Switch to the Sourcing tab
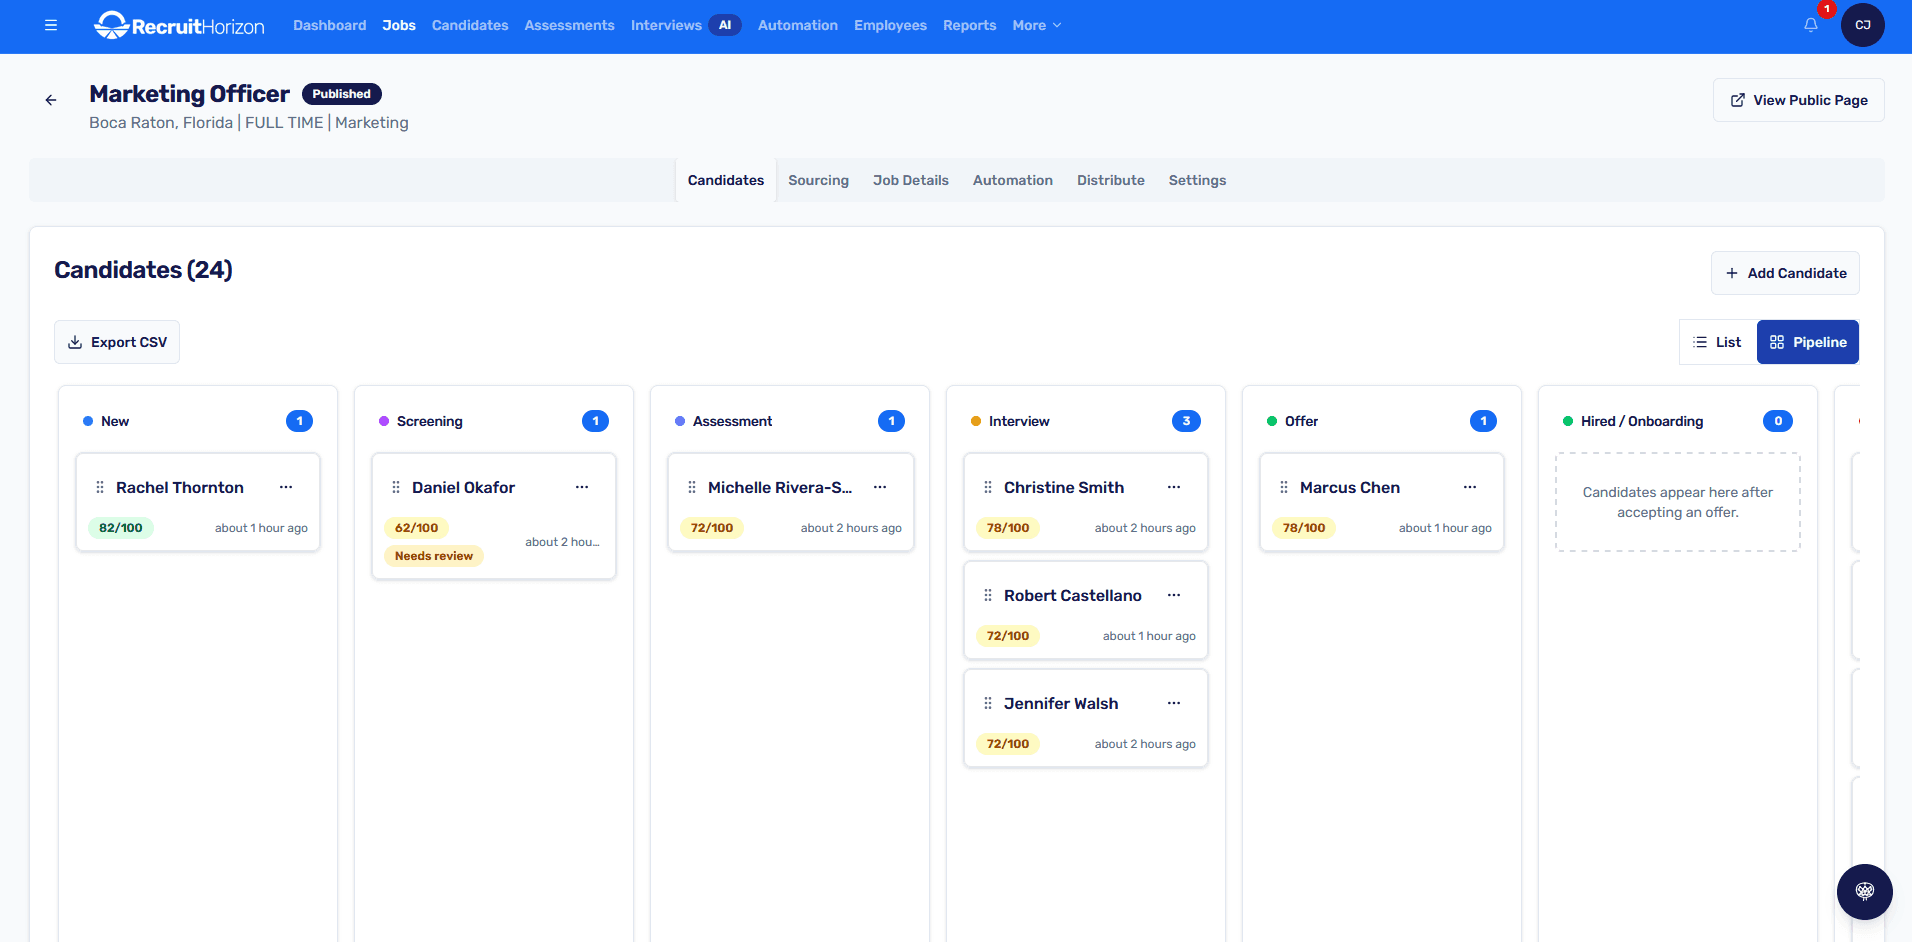The image size is (1912, 942). [x=818, y=180]
